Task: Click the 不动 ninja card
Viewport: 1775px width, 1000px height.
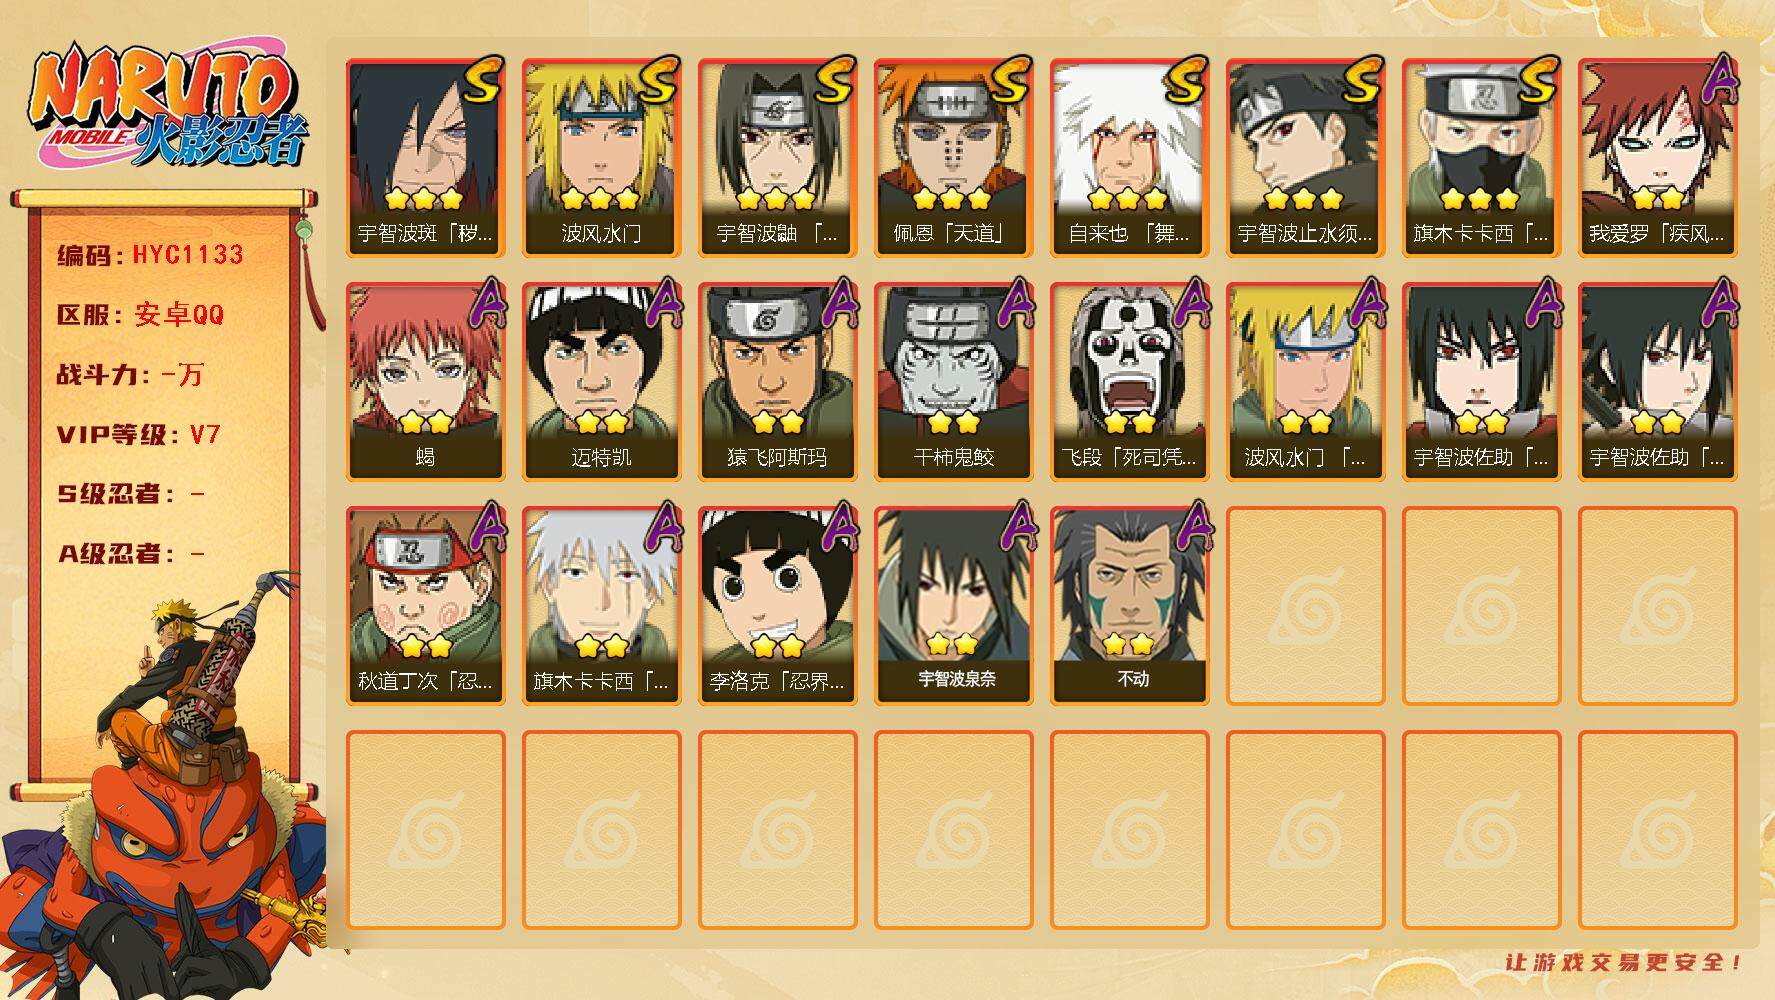Action: 1129,606
